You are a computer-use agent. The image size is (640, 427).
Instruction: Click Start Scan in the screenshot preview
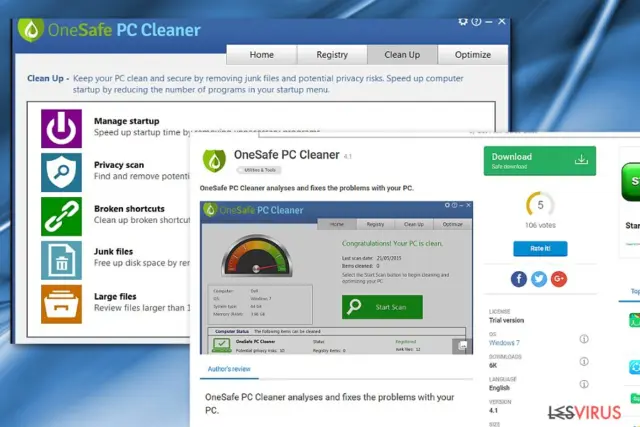[x=382, y=307]
